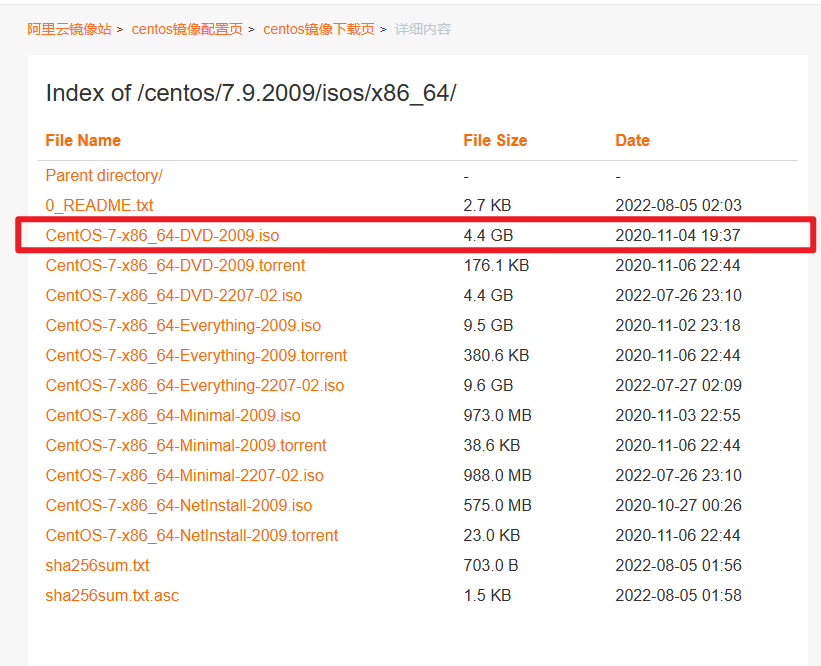Click the 1.5 KB file size value
The height and width of the screenshot is (666, 821).
click(487, 595)
